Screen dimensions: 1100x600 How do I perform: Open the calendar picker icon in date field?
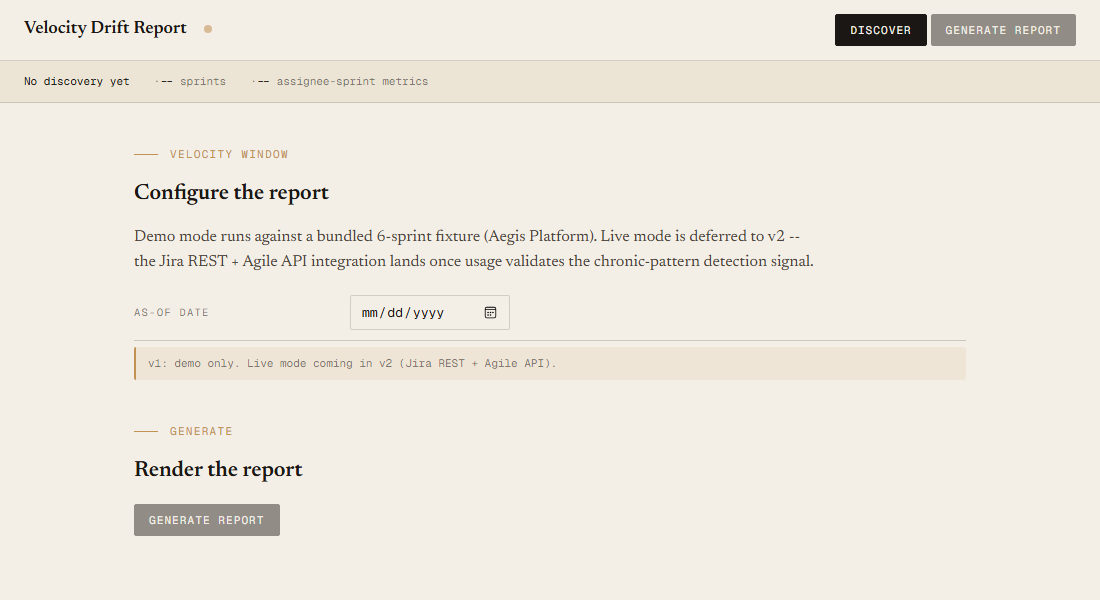pos(490,312)
